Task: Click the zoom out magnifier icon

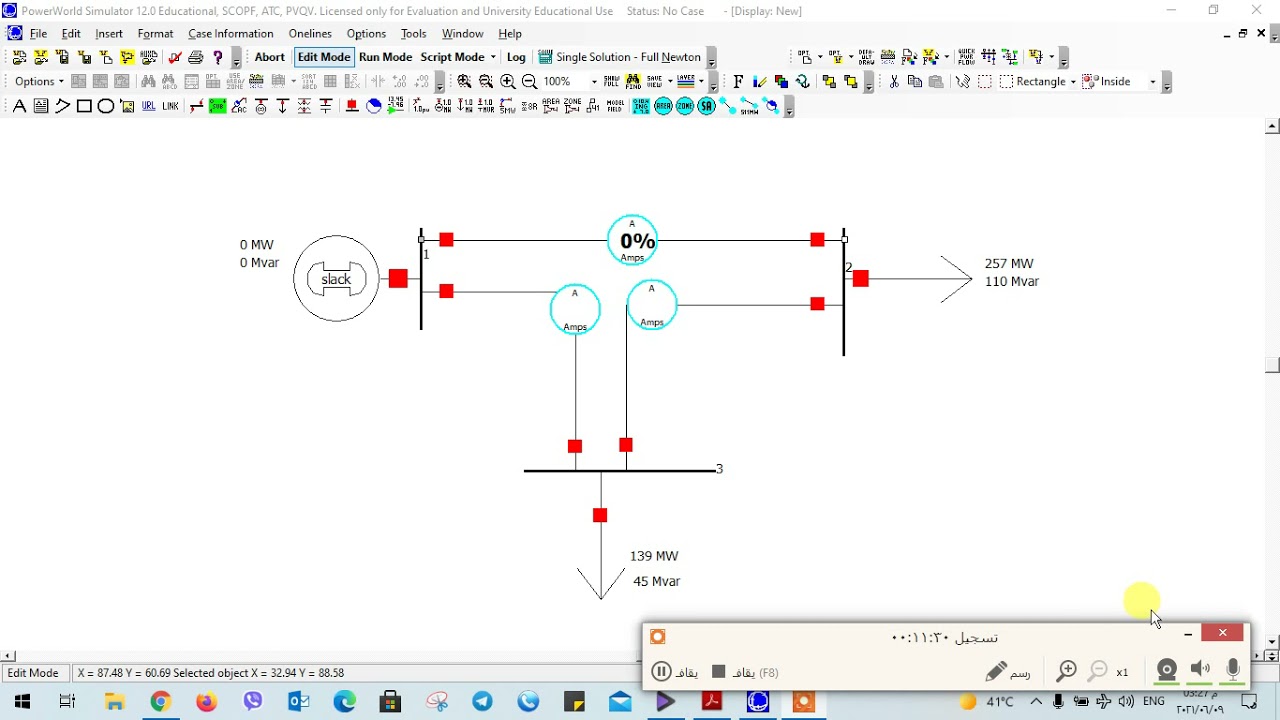Action: click(x=529, y=81)
